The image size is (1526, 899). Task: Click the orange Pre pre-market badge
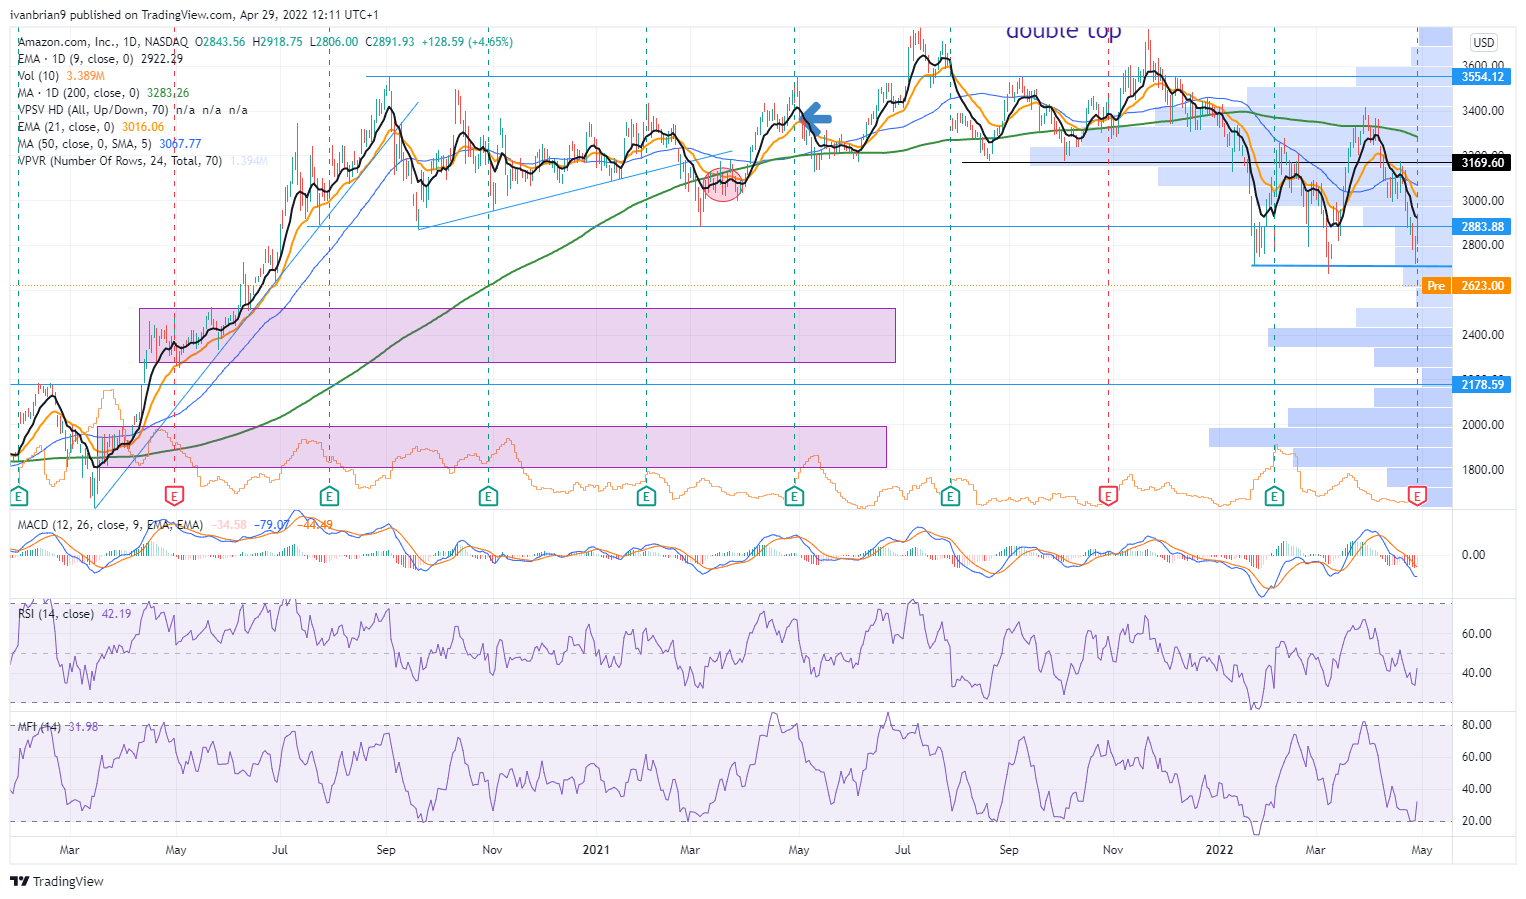point(1436,286)
